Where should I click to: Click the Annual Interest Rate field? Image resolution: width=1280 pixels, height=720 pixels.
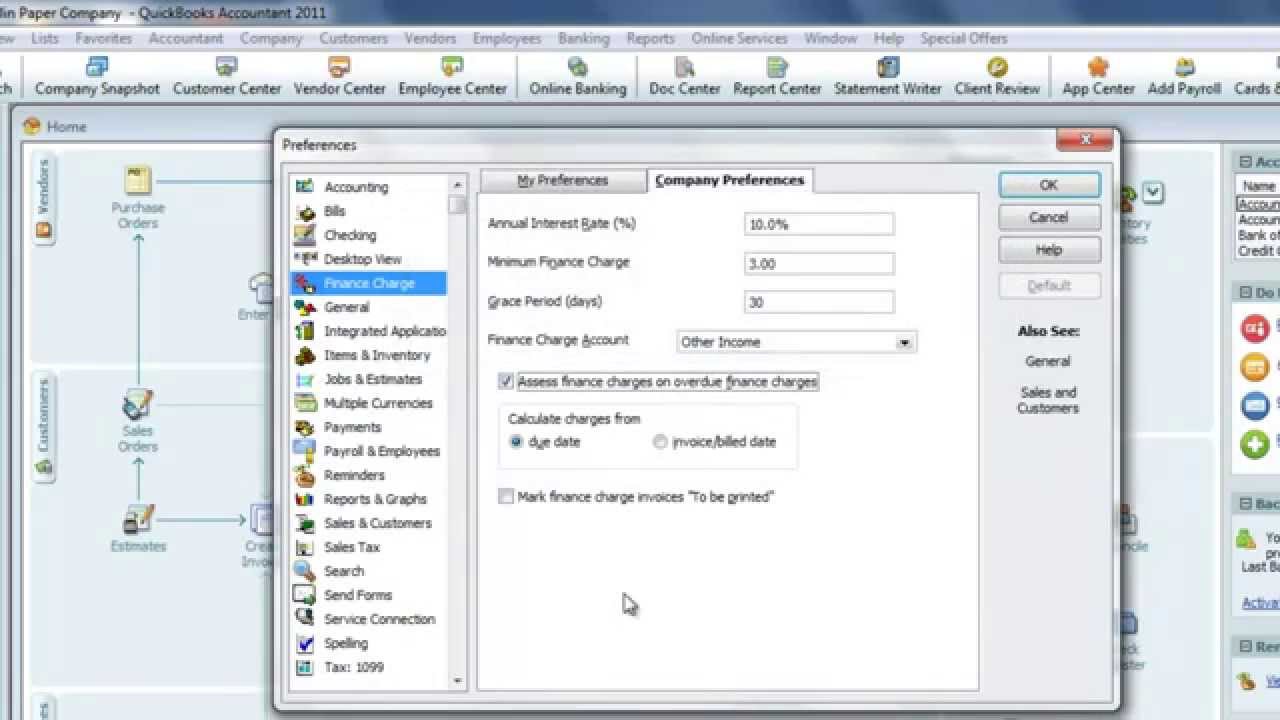(819, 224)
